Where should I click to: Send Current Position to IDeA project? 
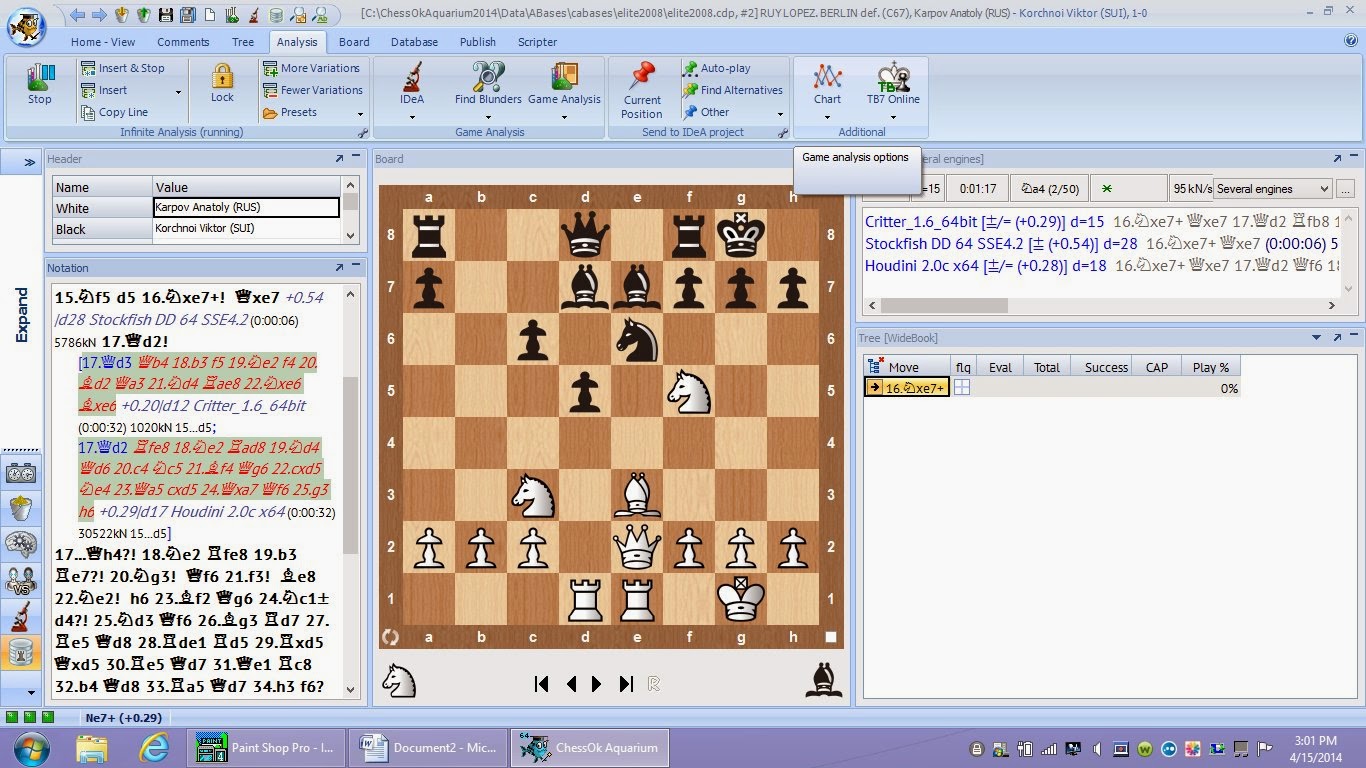click(x=642, y=90)
